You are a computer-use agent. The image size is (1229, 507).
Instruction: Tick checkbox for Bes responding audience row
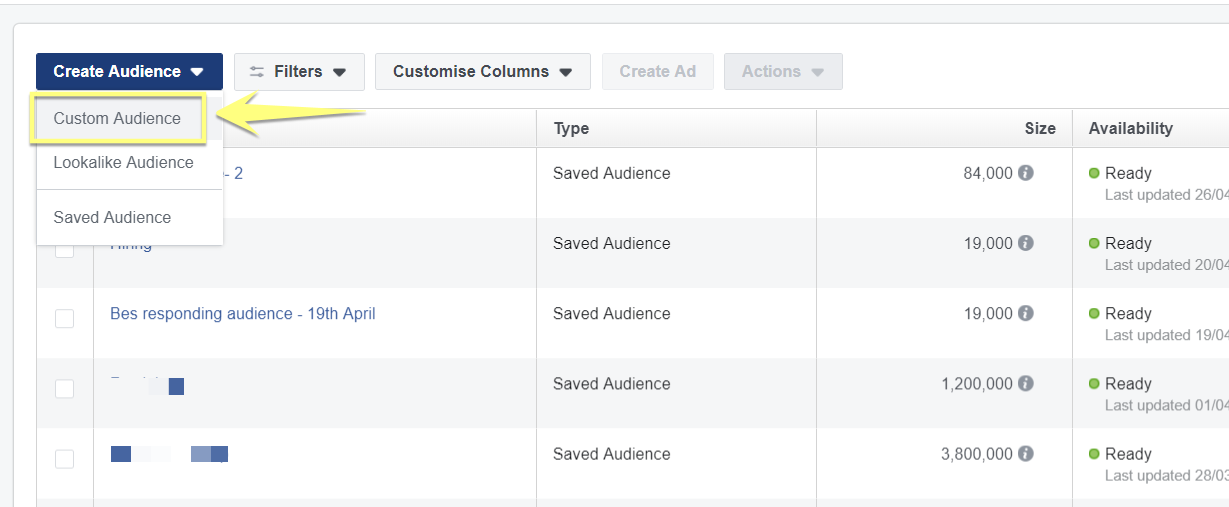click(x=64, y=319)
